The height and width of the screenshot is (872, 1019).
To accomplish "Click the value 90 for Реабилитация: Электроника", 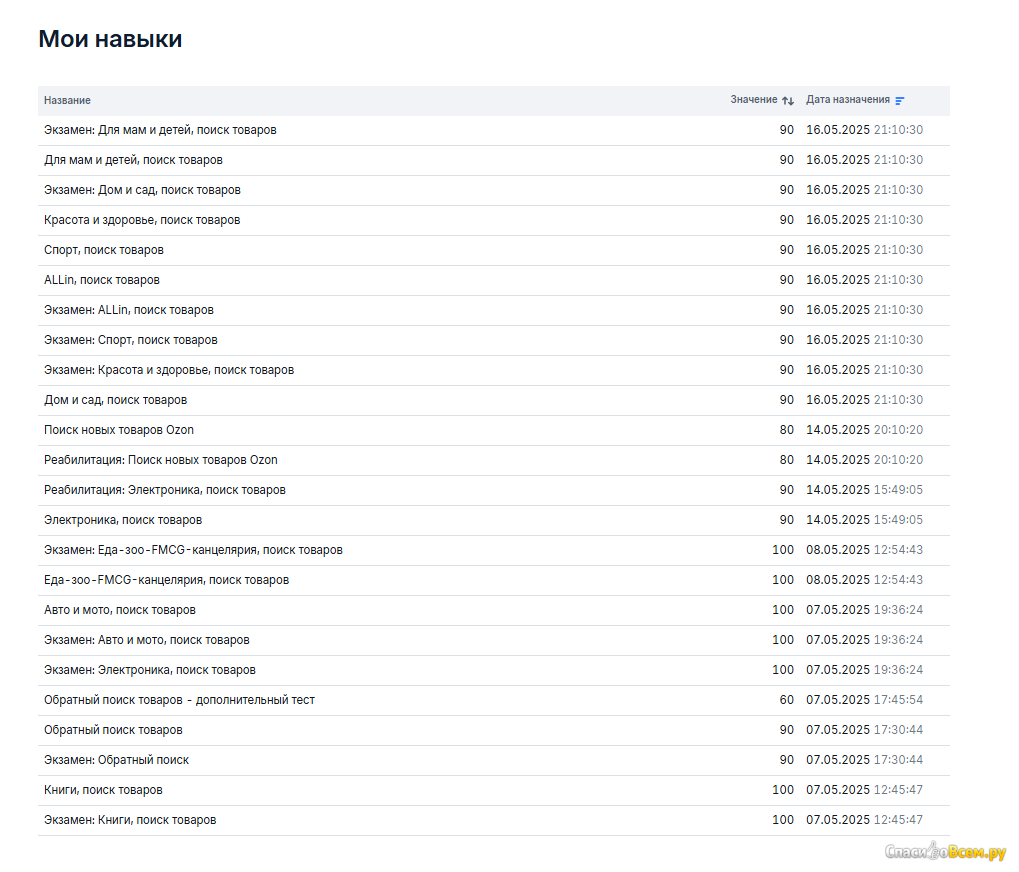I will (786, 490).
